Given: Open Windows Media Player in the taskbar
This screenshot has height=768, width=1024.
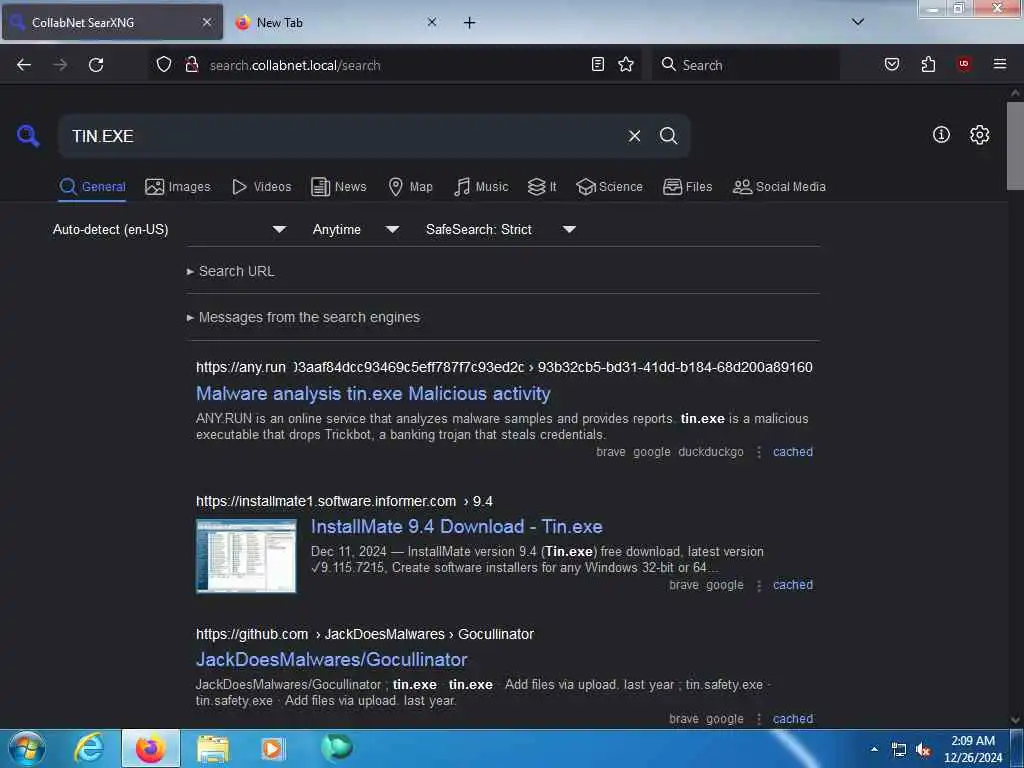Looking at the screenshot, I should point(272,748).
